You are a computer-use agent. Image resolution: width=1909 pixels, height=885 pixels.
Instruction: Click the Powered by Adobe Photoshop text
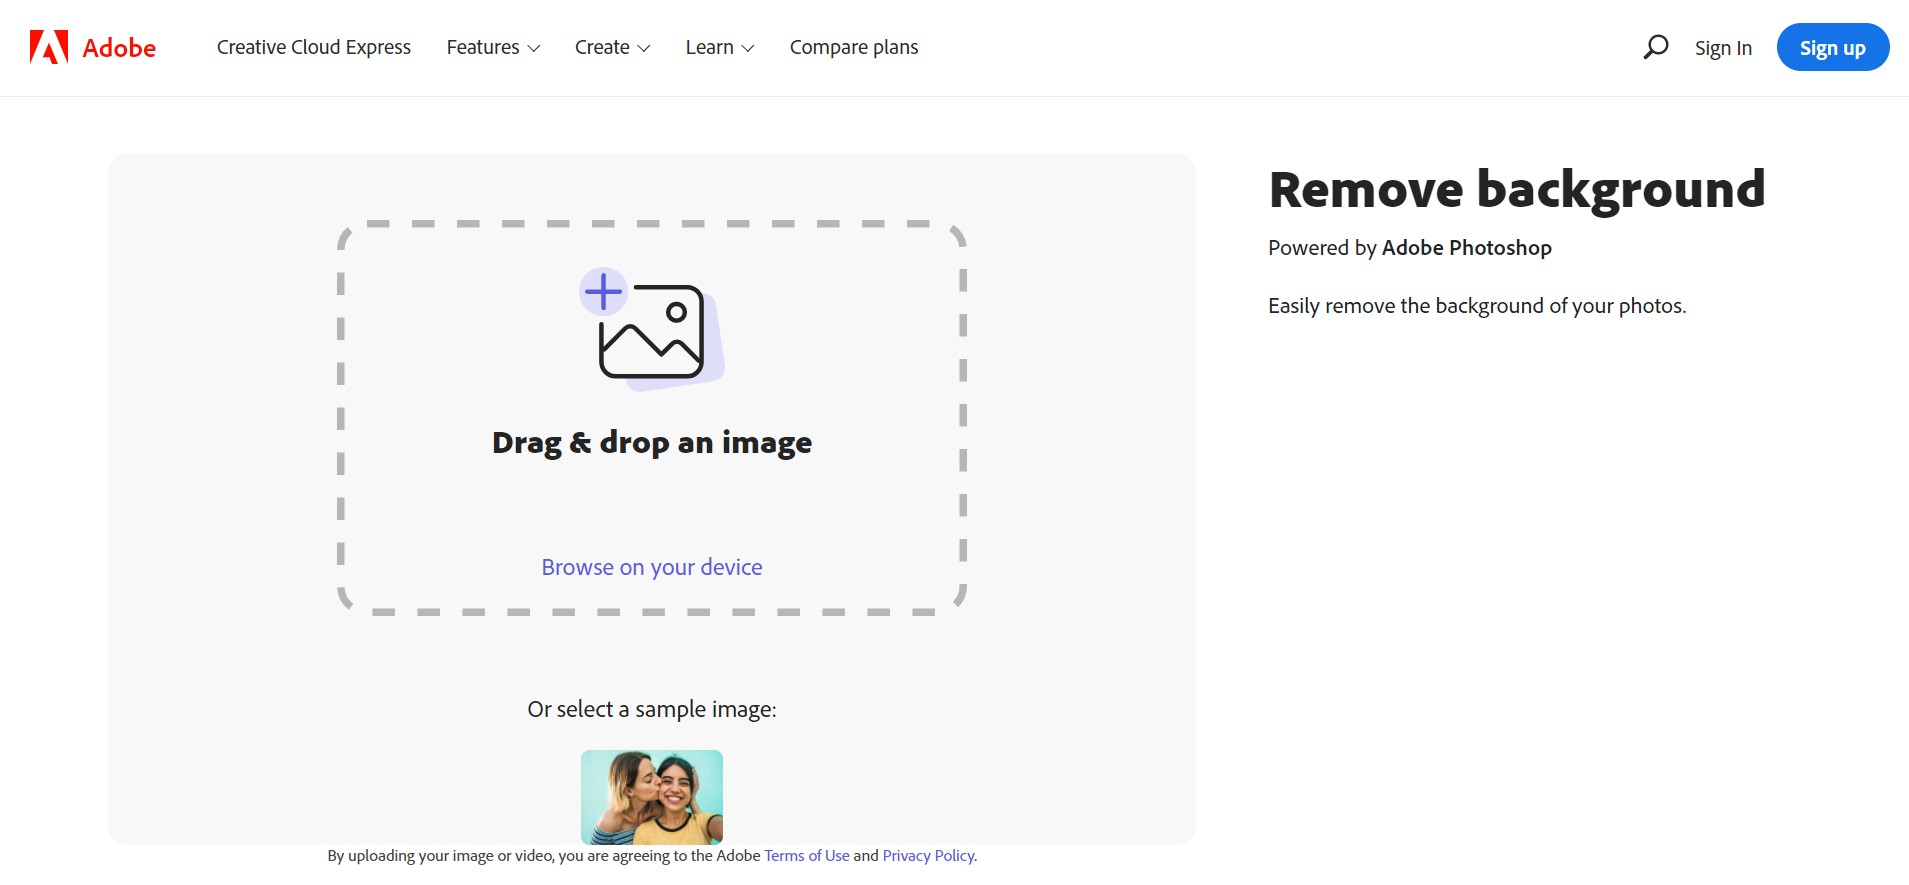1410,248
